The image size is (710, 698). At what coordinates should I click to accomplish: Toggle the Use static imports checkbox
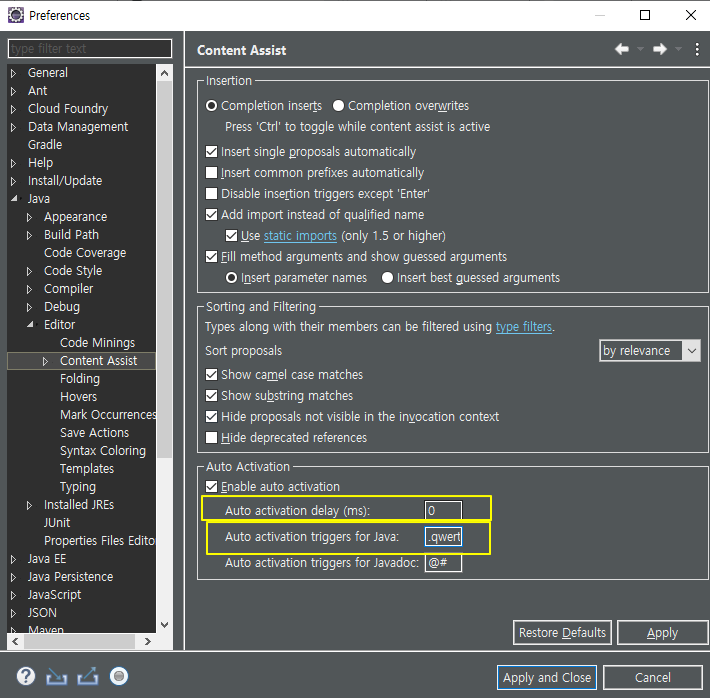click(x=231, y=236)
